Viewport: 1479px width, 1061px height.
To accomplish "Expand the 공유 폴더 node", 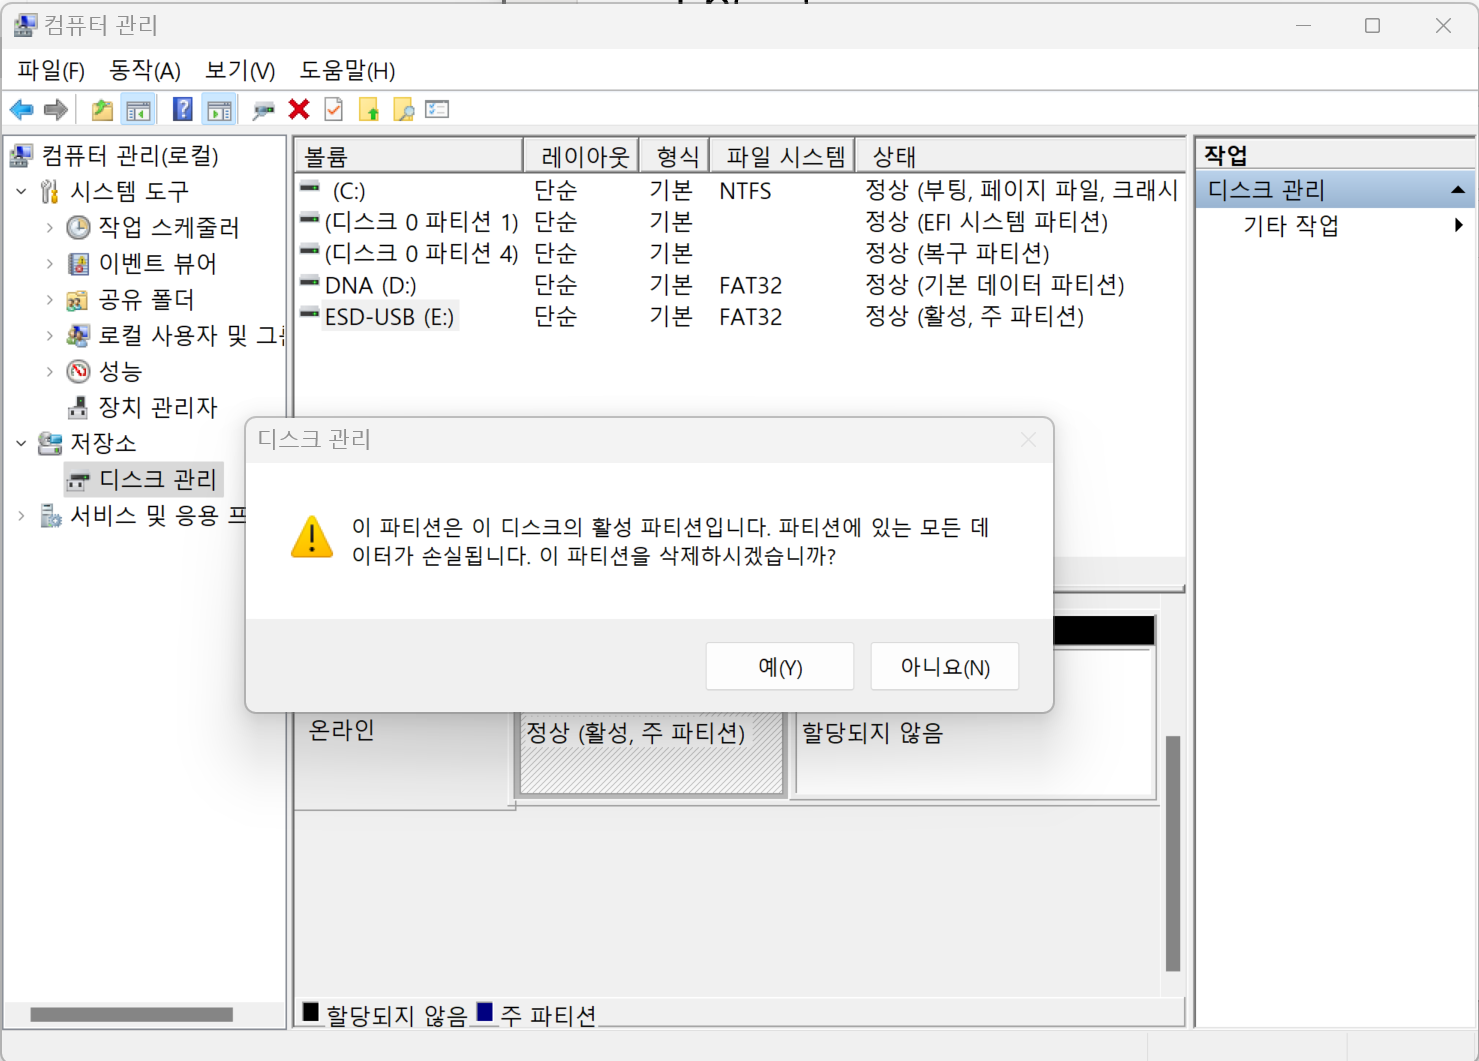I will pyautogui.click(x=50, y=299).
